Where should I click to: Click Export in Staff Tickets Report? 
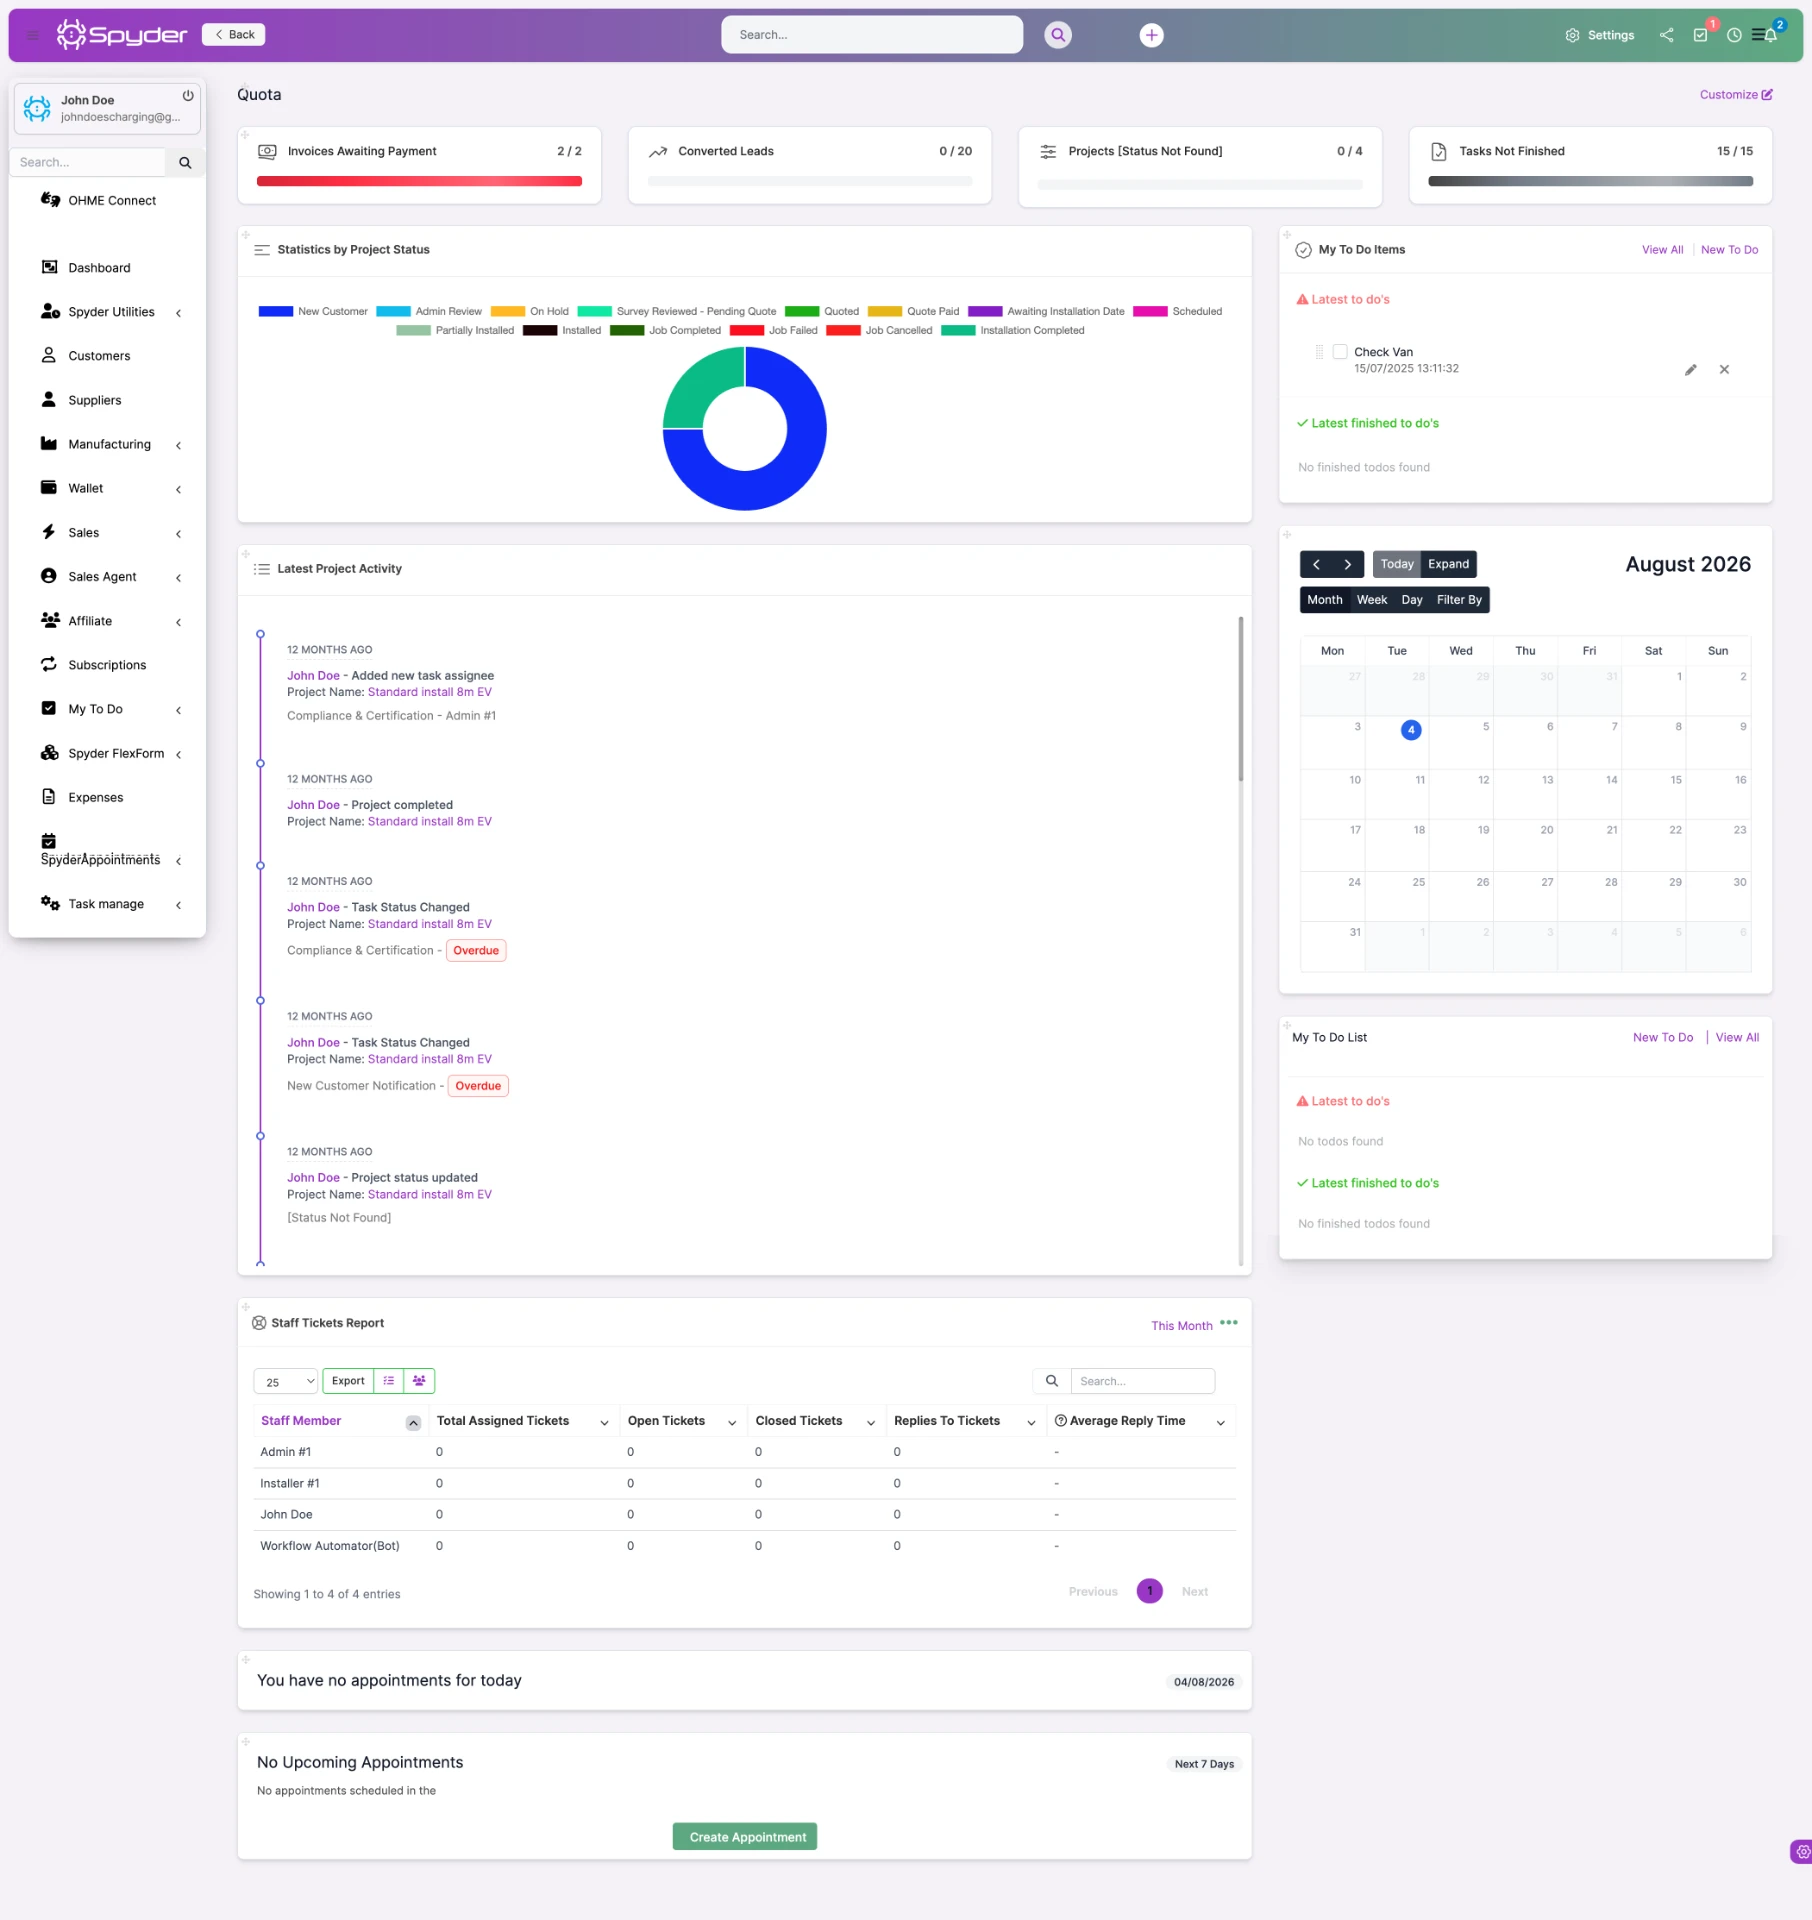pos(348,1381)
